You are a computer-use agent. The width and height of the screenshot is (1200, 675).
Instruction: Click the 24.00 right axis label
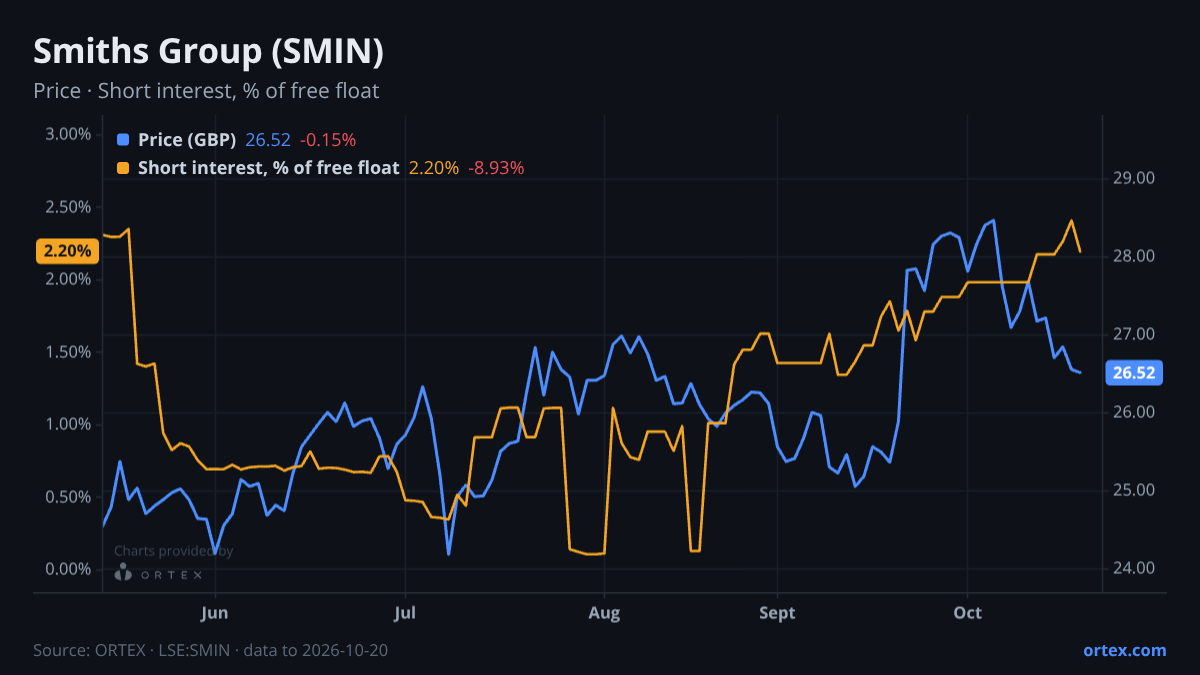(1134, 568)
